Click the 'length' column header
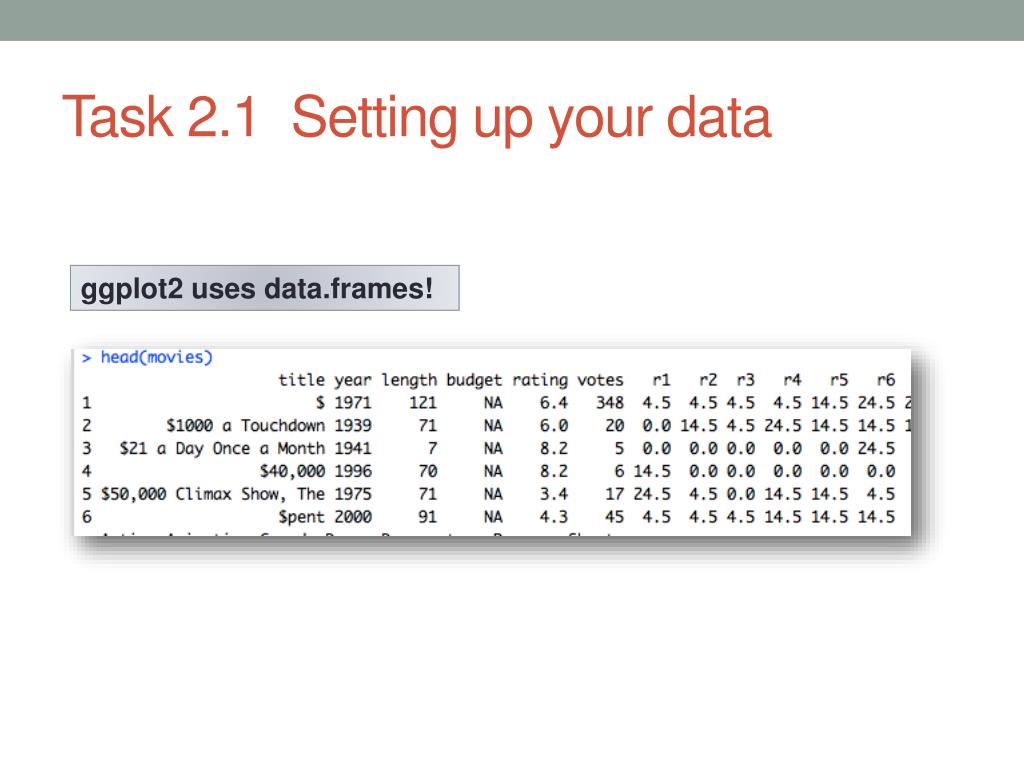Screen dimensions: 1024x768 click(x=409, y=380)
